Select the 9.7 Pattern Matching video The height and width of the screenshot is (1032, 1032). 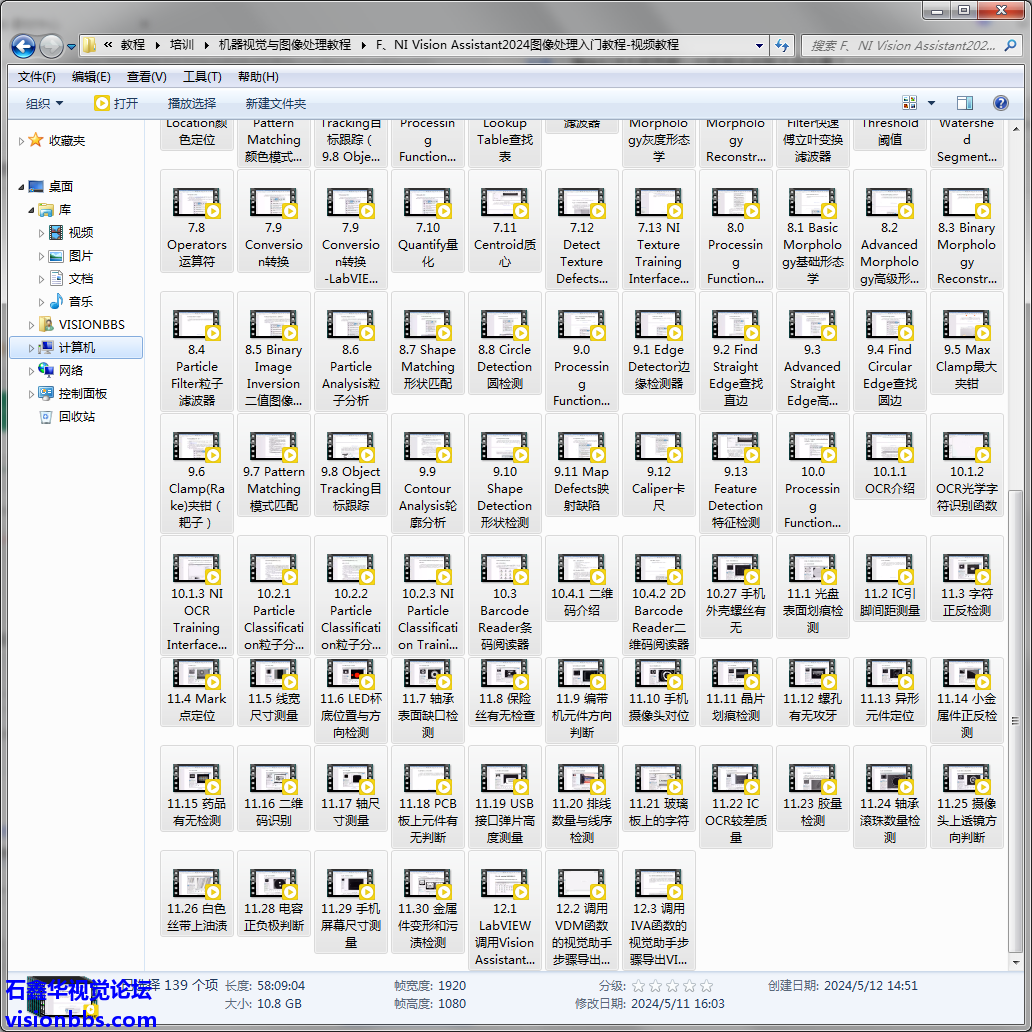pyautogui.click(x=273, y=465)
